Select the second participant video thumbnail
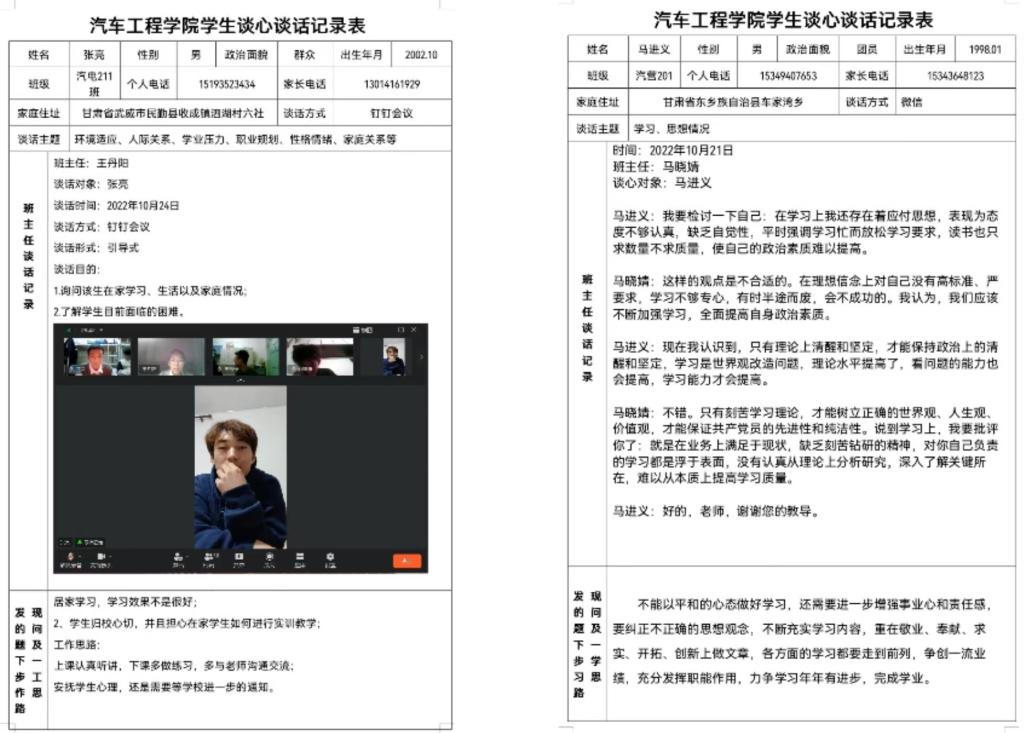The height and width of the screenshot is (733, 1024). 171,357
